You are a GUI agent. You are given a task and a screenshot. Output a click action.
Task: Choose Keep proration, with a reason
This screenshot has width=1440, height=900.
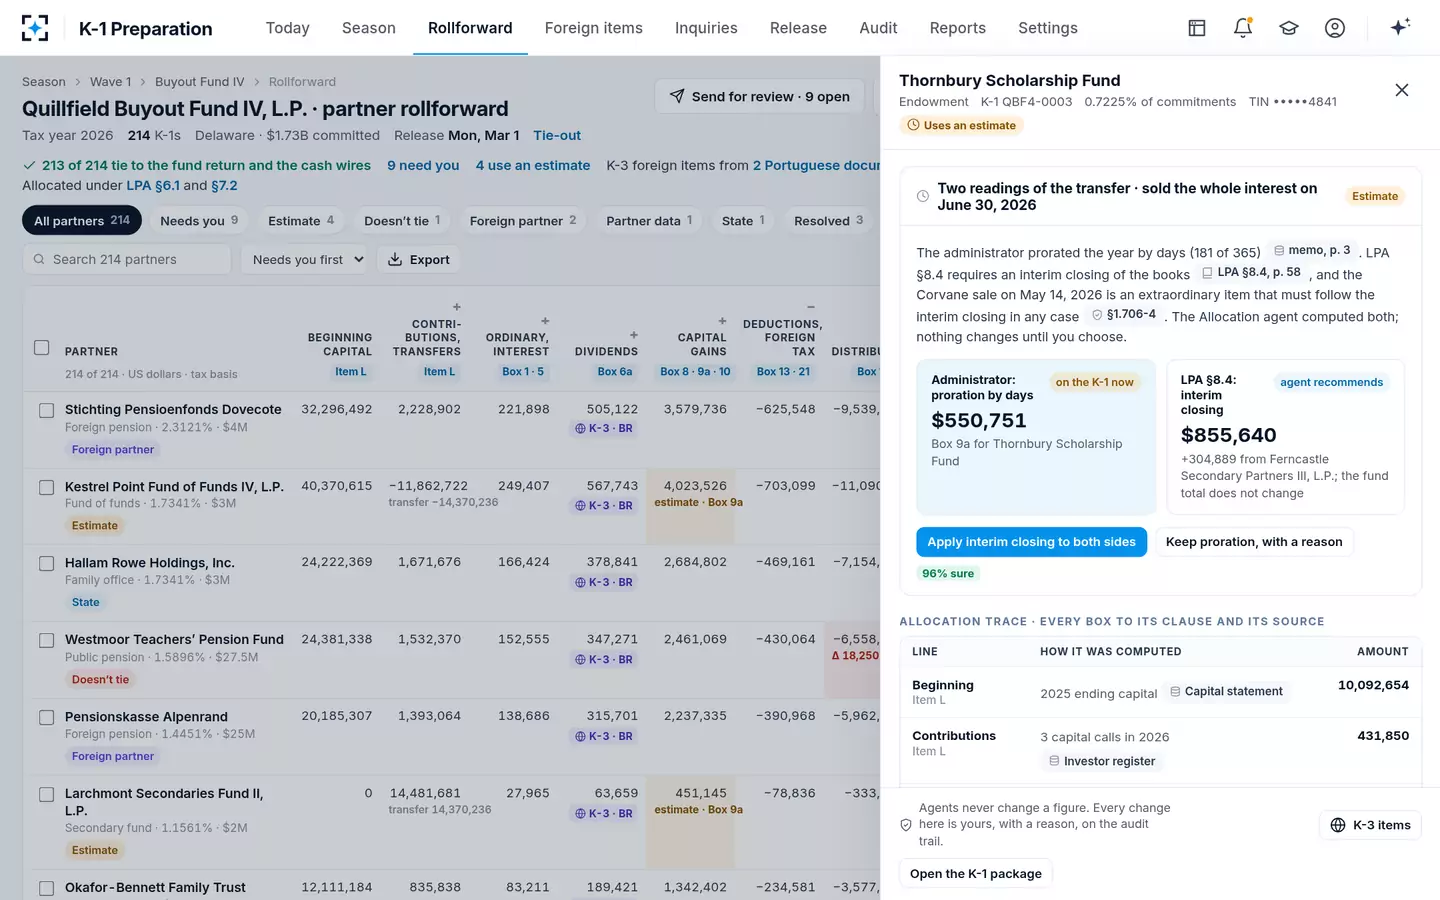pyautogui.click(x=1254, y=542)
